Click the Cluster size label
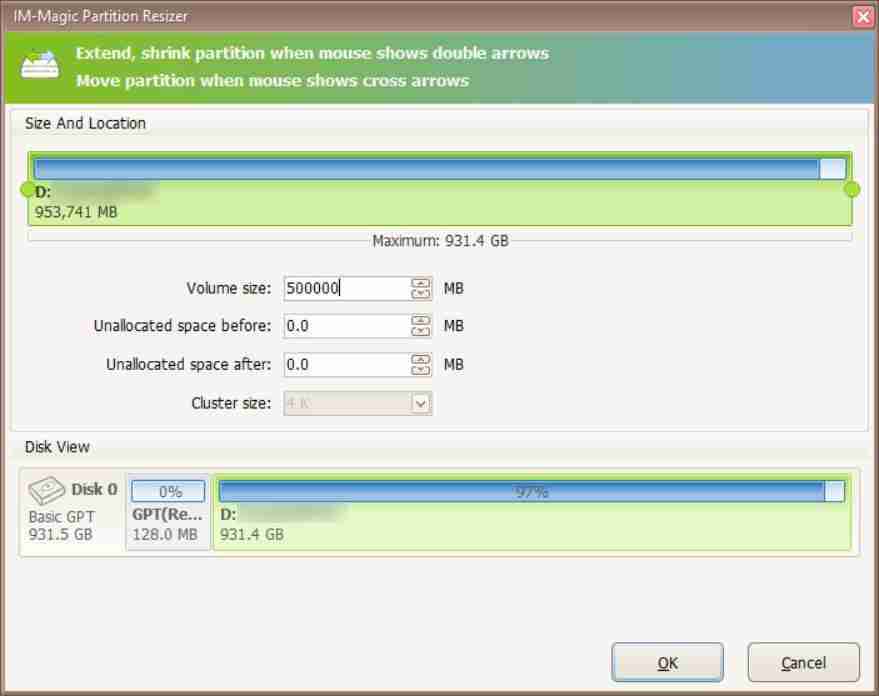 [x=231, y=403]
